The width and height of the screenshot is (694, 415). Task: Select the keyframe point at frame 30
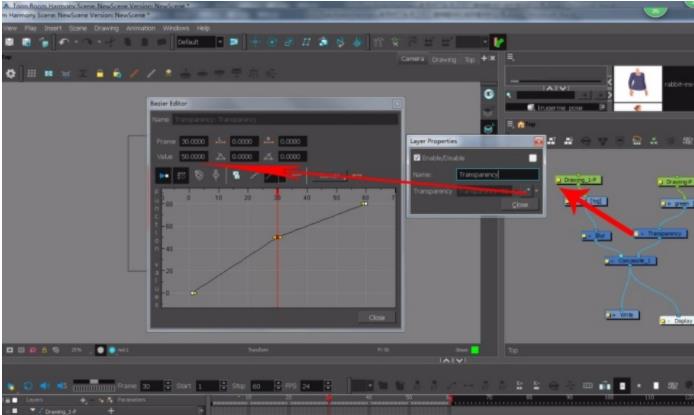coord(277,237)
